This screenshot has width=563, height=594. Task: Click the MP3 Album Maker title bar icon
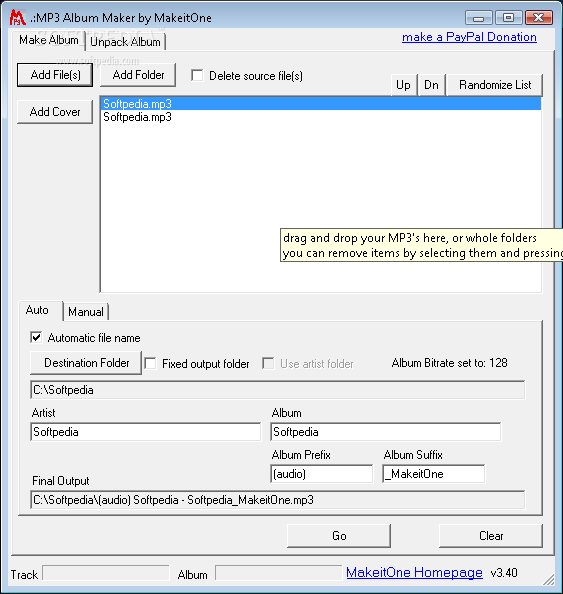pos(17,17)
